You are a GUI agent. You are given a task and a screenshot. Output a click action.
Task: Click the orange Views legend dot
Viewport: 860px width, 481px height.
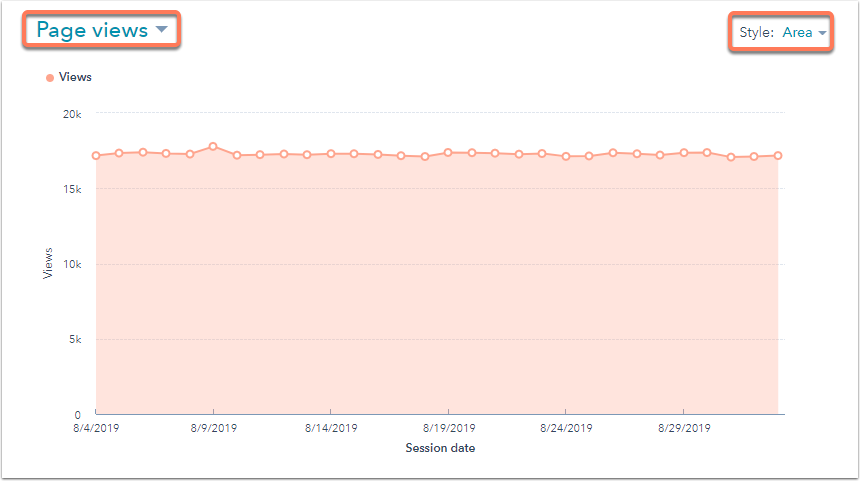click(x=50, y=78)
